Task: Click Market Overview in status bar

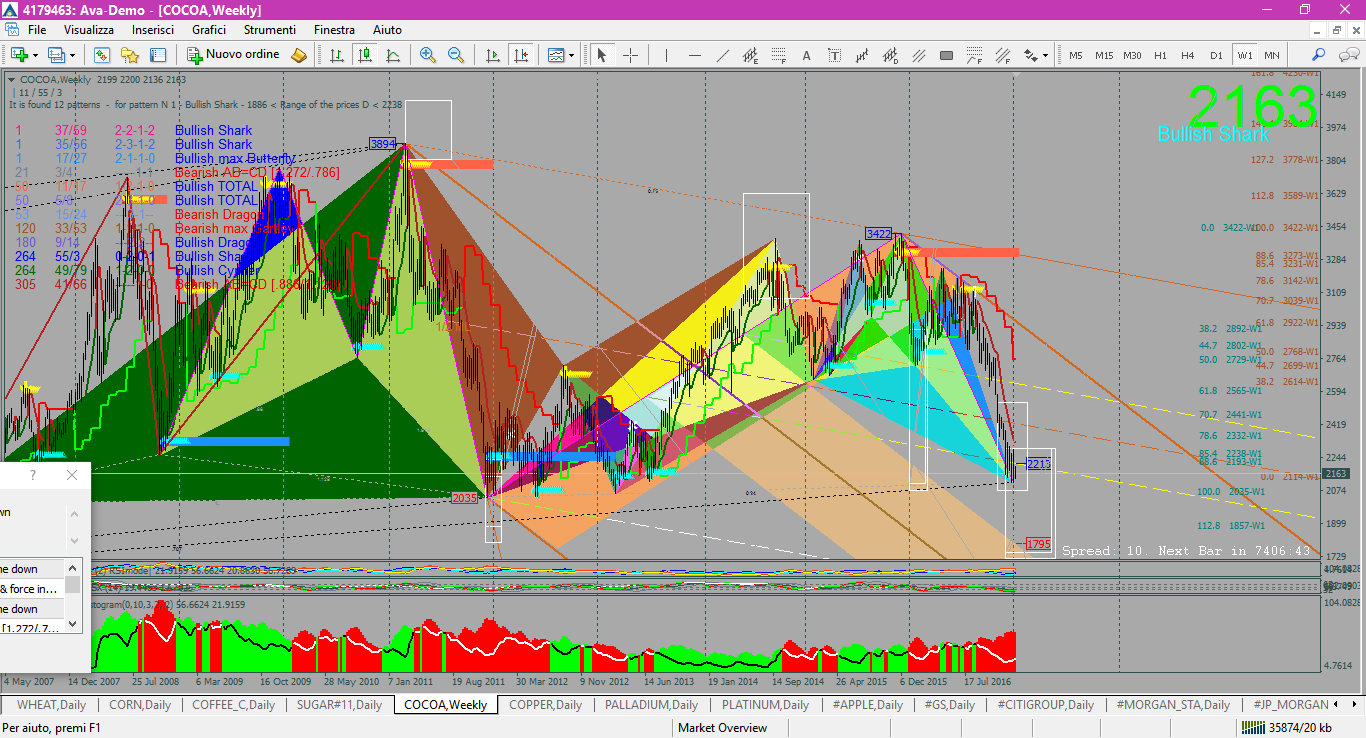Action: click(x=722, y=728)
